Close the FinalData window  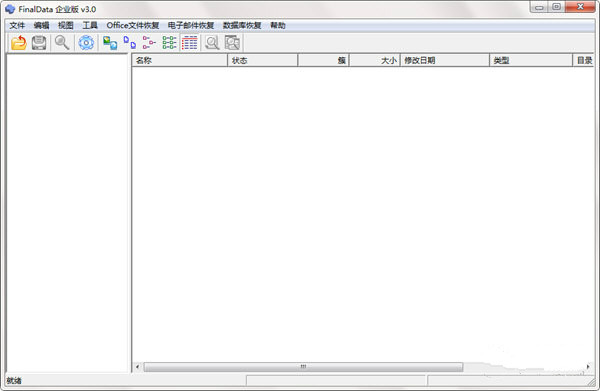pos(580,7)
